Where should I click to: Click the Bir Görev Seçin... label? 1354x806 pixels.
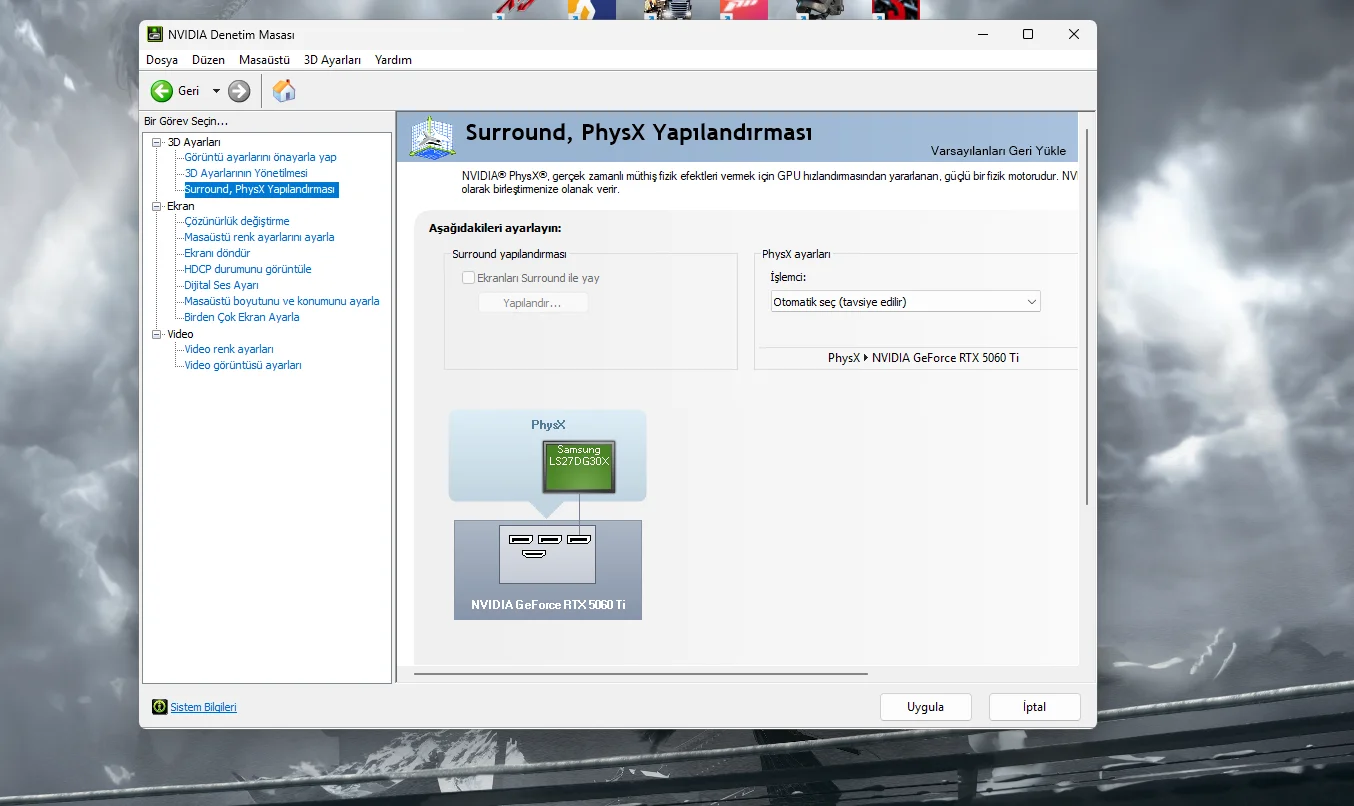click(x=186, y=121)
